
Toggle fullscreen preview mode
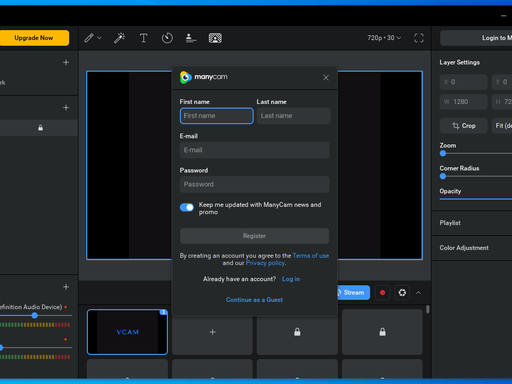(x=419, y=38)
